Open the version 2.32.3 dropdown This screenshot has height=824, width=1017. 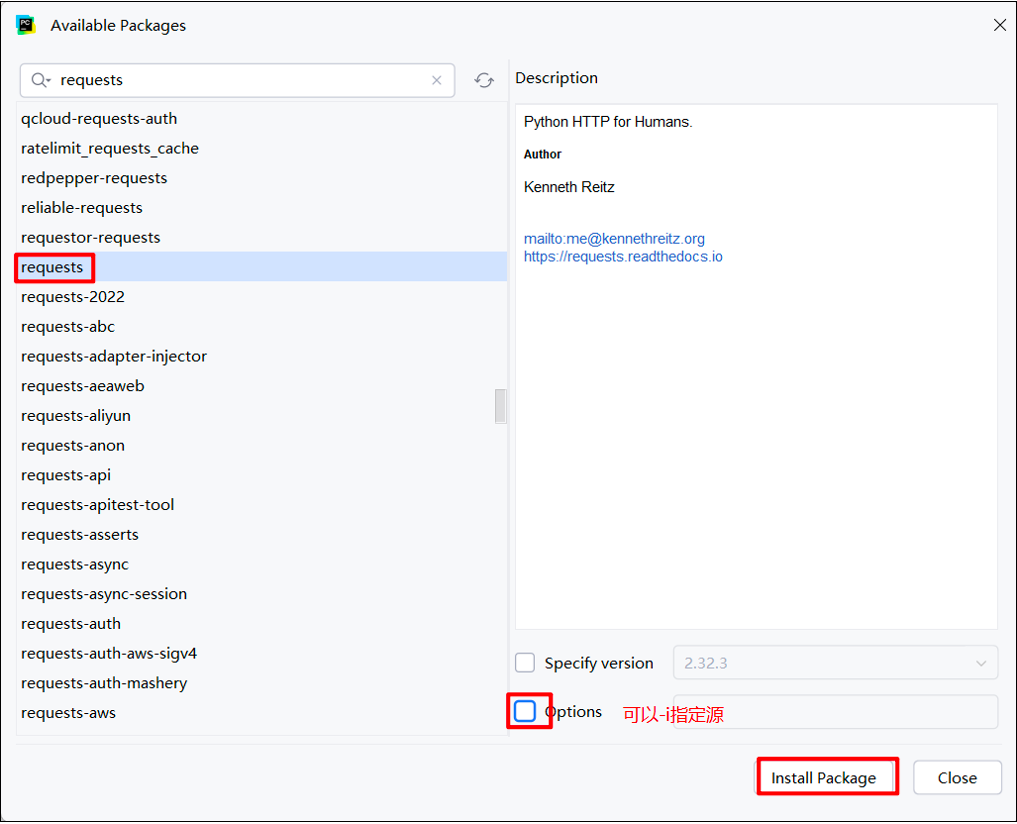click(x=835, y=663)
